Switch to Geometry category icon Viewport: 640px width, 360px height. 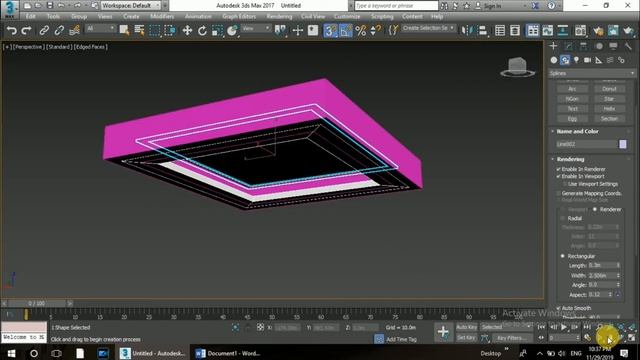tap(553, 60)
